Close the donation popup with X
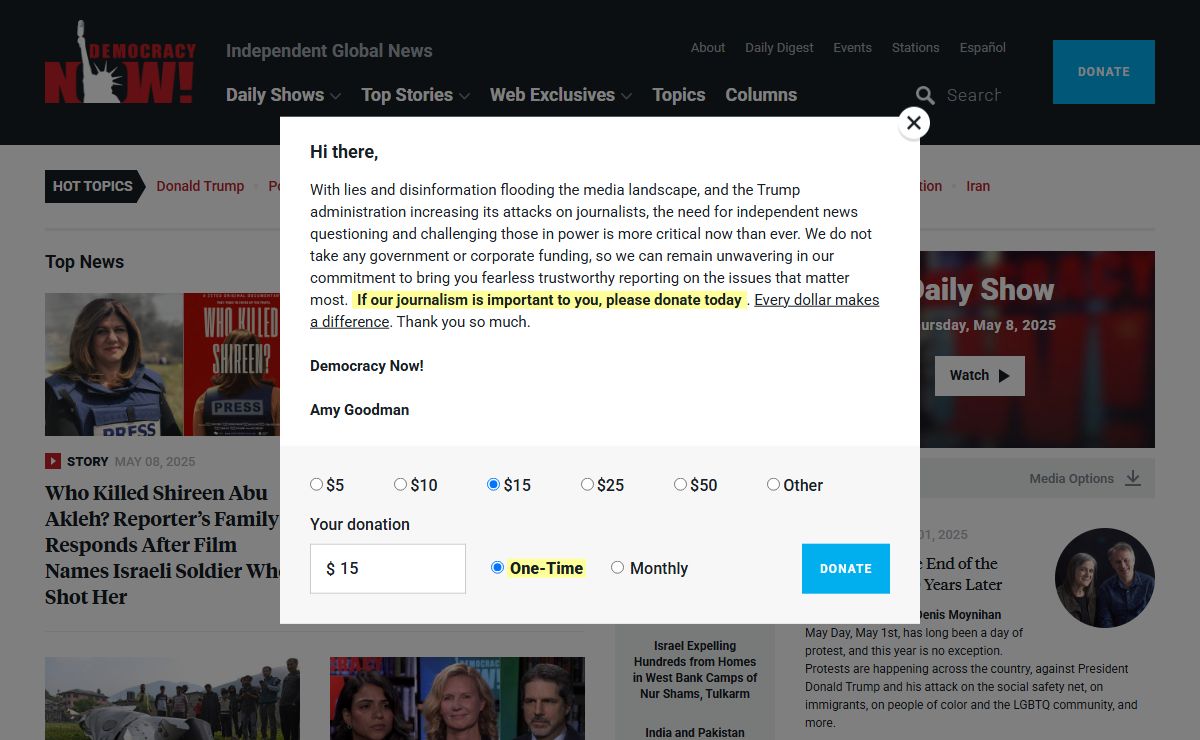Screen dimensions: 1200x740 click(913, 123)
